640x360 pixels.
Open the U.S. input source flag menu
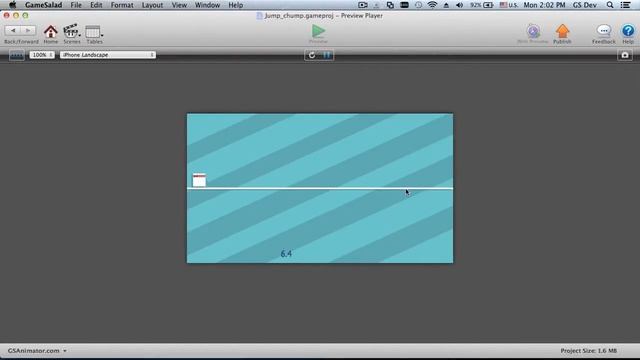[x=509, y=5]
